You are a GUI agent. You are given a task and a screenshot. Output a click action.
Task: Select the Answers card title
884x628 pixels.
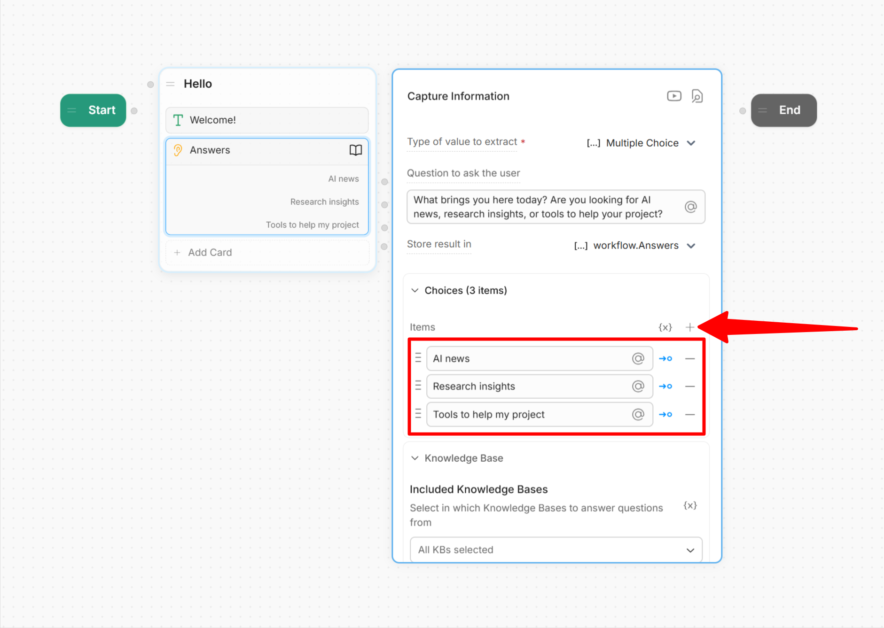[x=210, y=150]
